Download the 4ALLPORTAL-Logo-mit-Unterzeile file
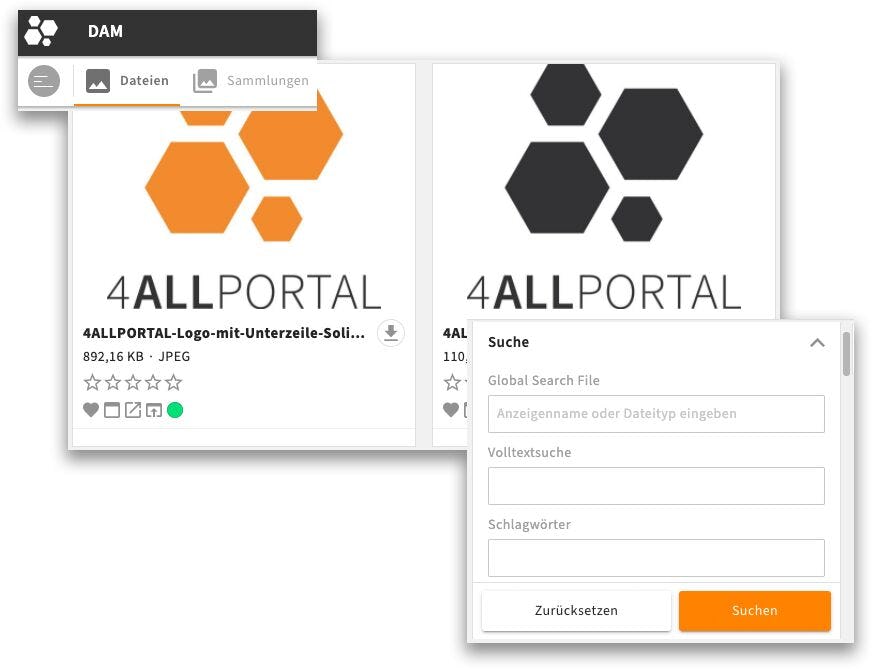The image size is (872, 669). coord(391,333)
